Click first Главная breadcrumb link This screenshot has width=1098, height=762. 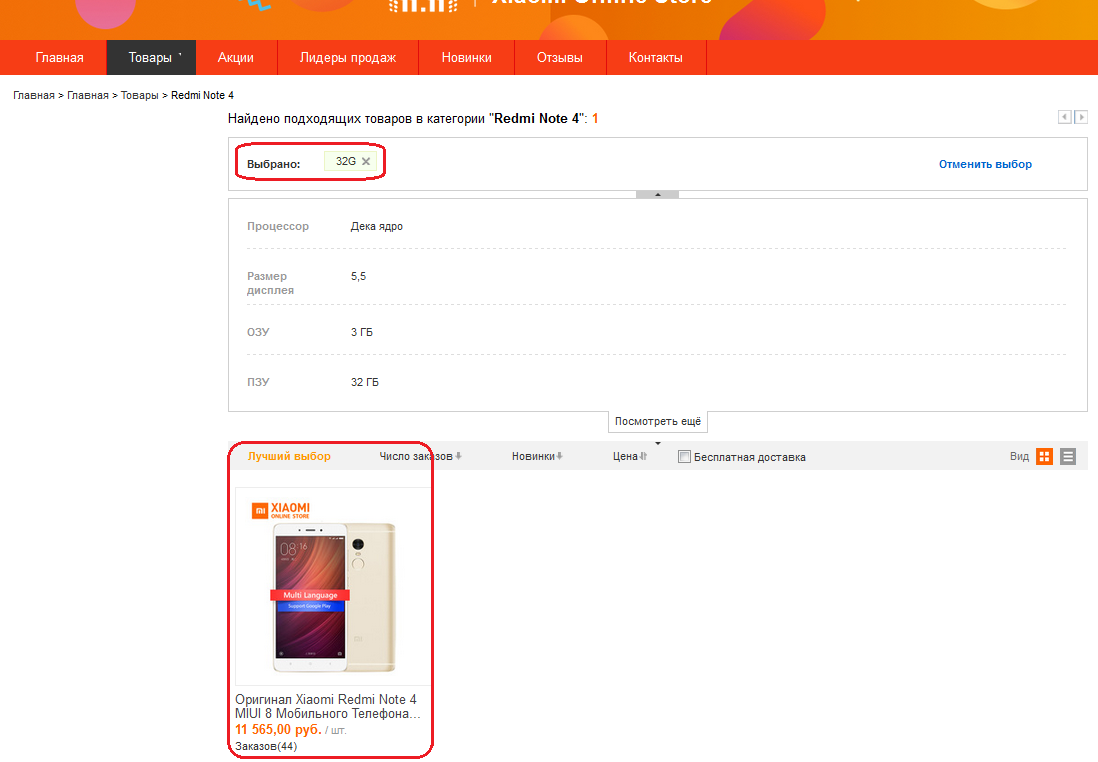pos(34,95)
